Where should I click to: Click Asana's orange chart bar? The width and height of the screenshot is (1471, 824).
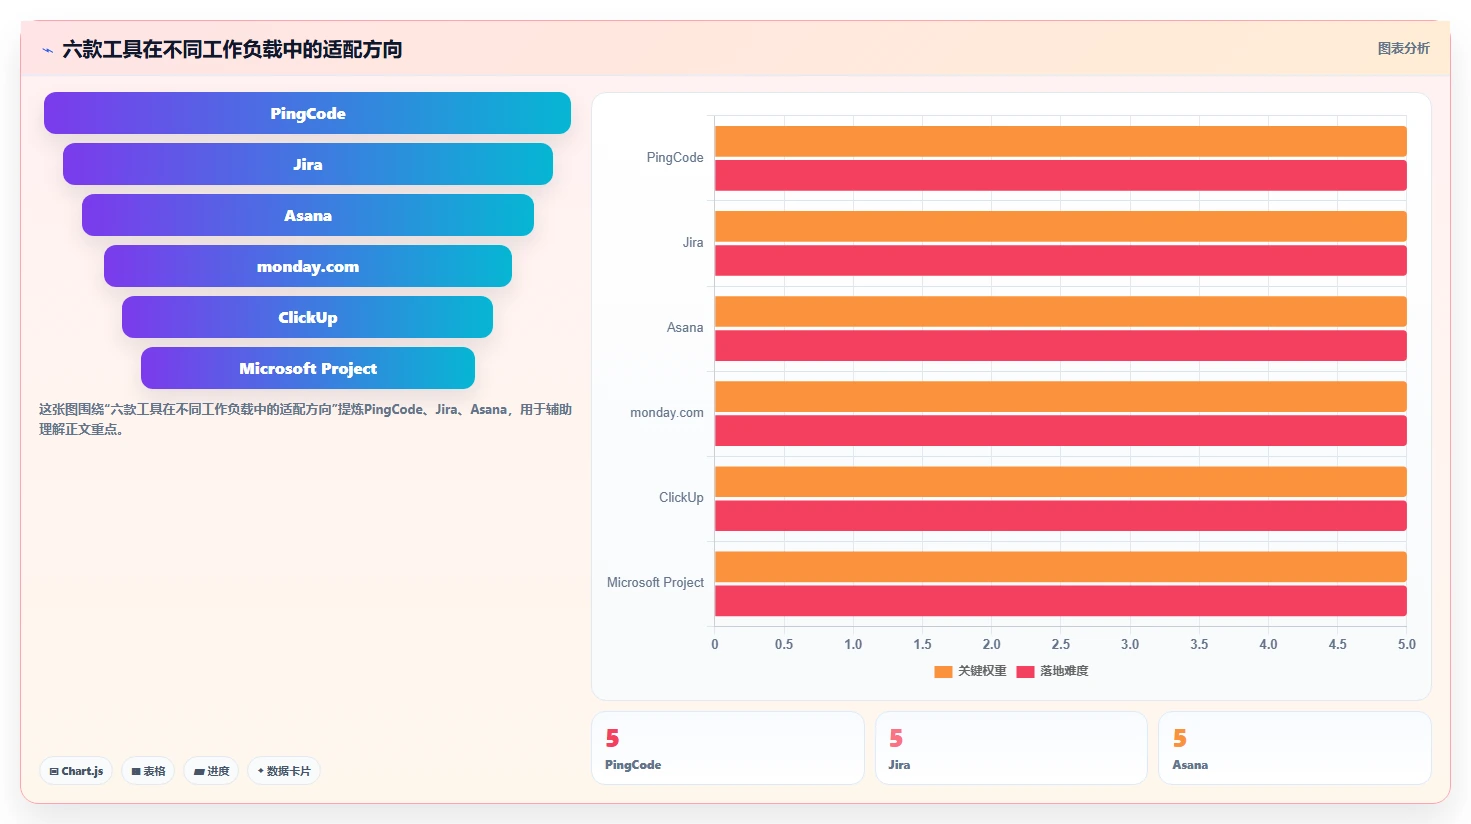click(1060, 311)
